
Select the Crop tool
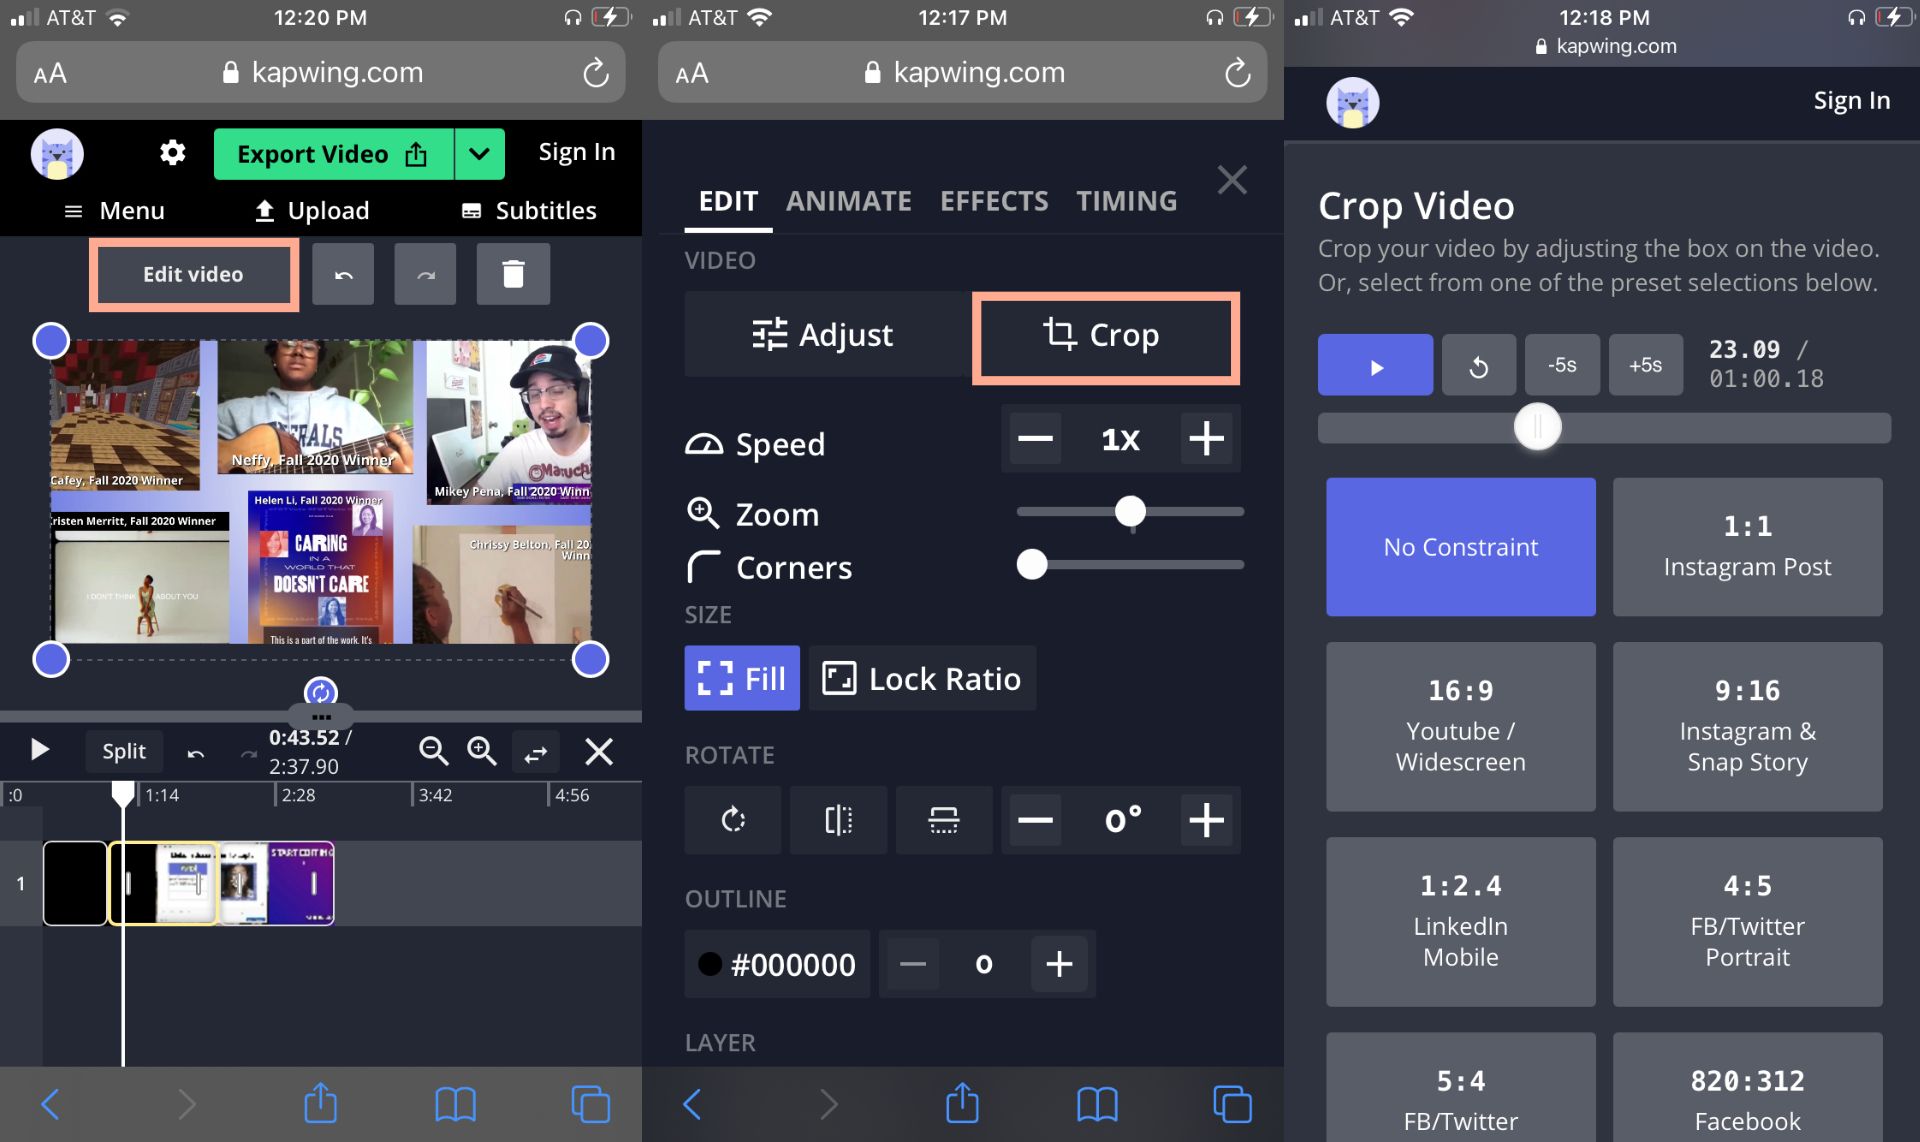(1105, 336)
